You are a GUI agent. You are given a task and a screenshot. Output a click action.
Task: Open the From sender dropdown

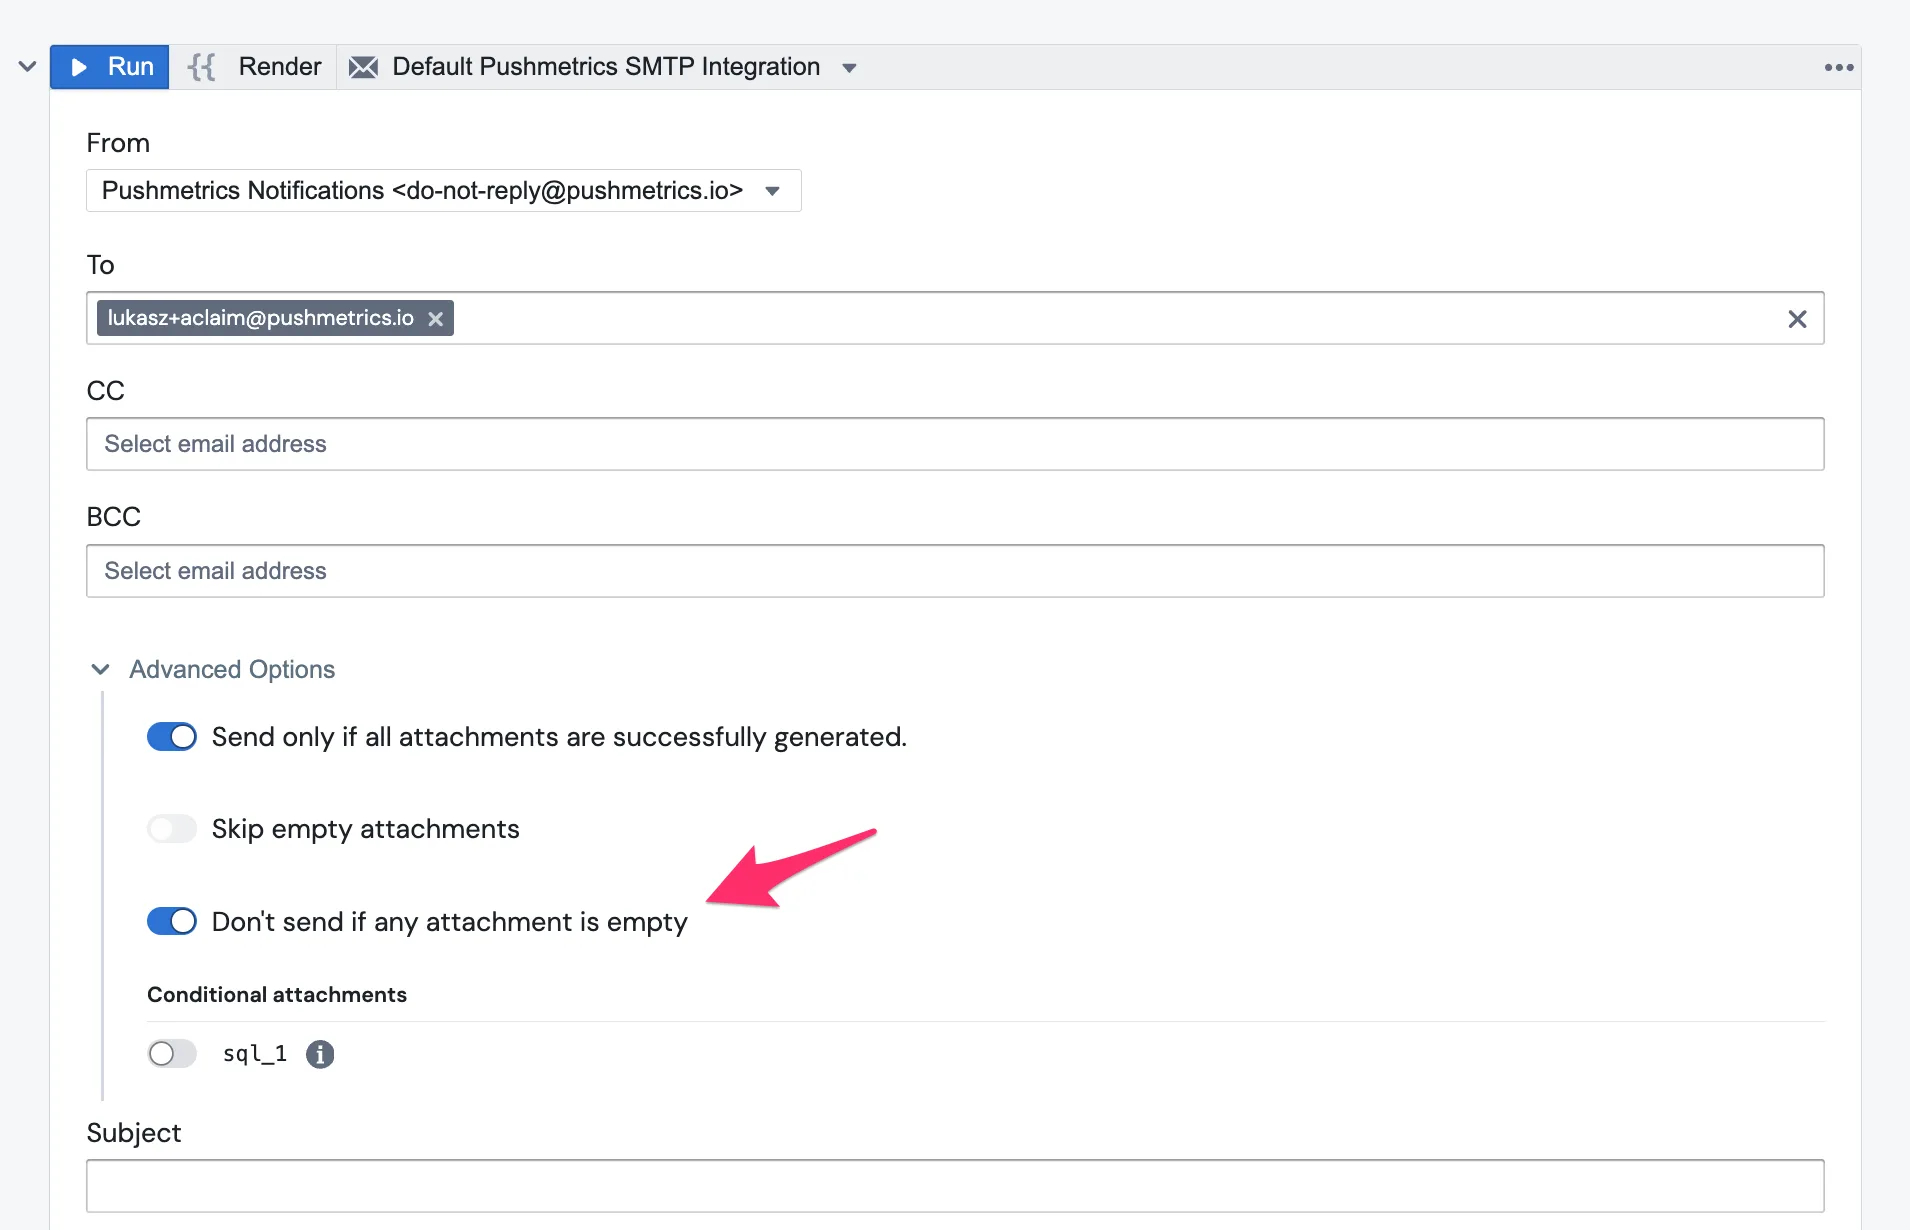443,190
